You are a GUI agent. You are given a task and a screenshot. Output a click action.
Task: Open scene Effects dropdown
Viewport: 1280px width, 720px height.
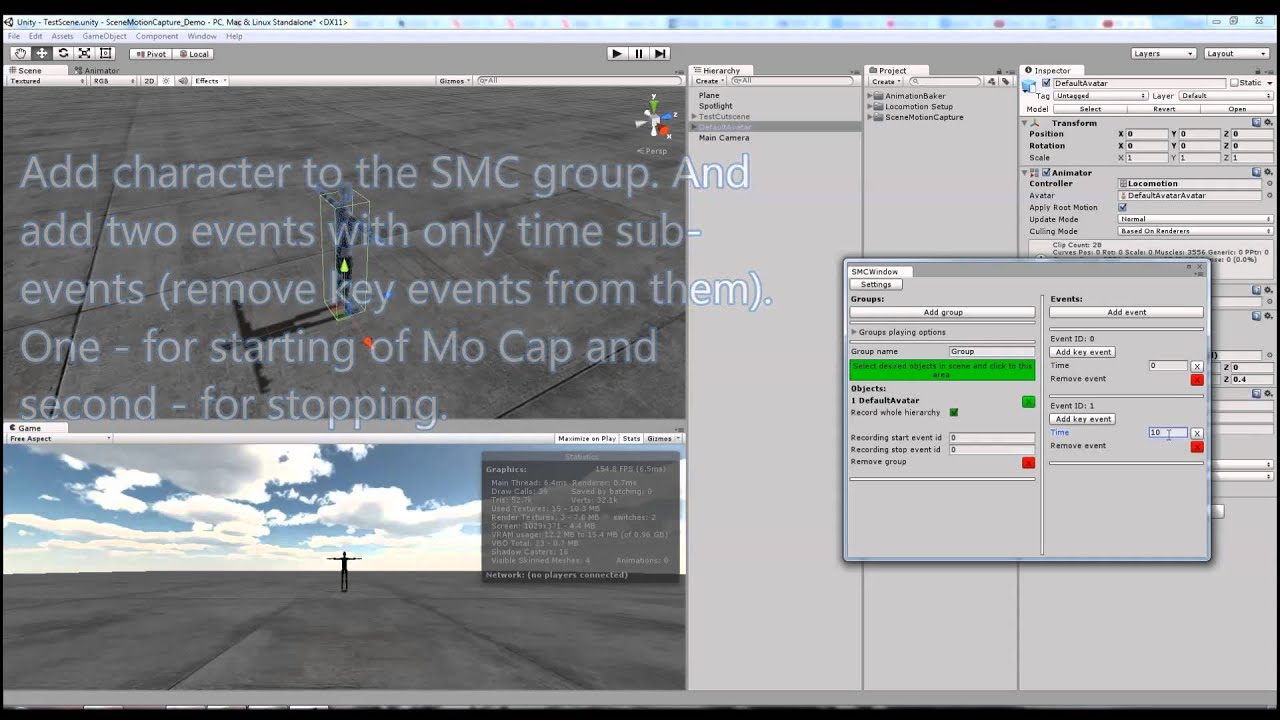point(211,81)
